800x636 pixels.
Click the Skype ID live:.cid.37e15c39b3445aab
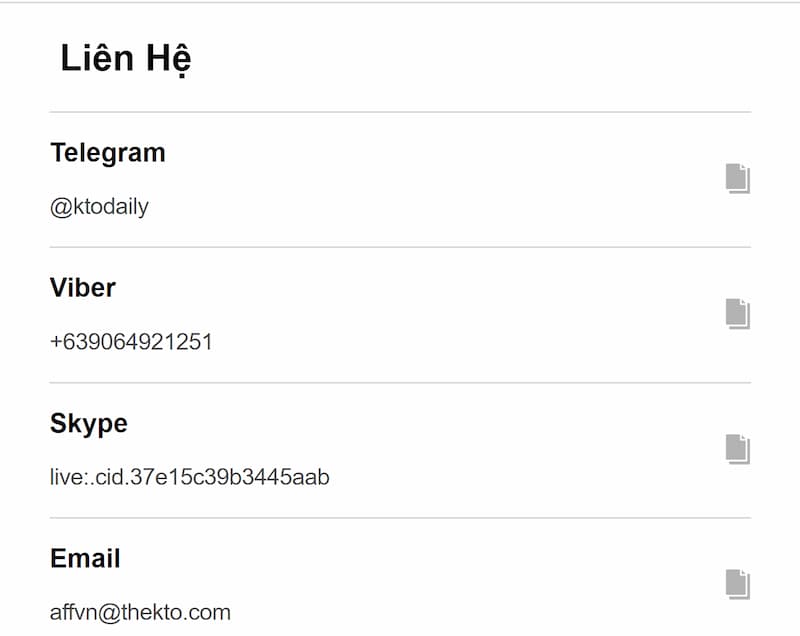click(190, 477)
